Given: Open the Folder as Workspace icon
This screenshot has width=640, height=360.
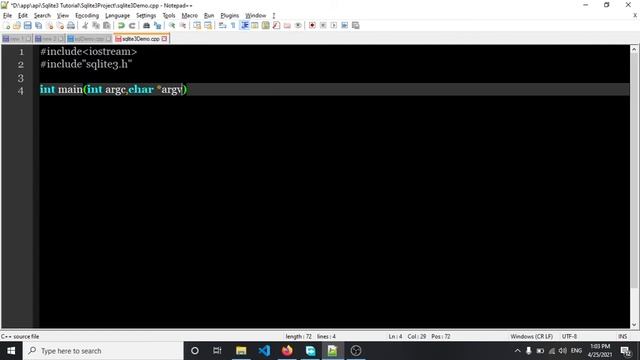Looking at the screenshot, I should [x=287, y=25].
